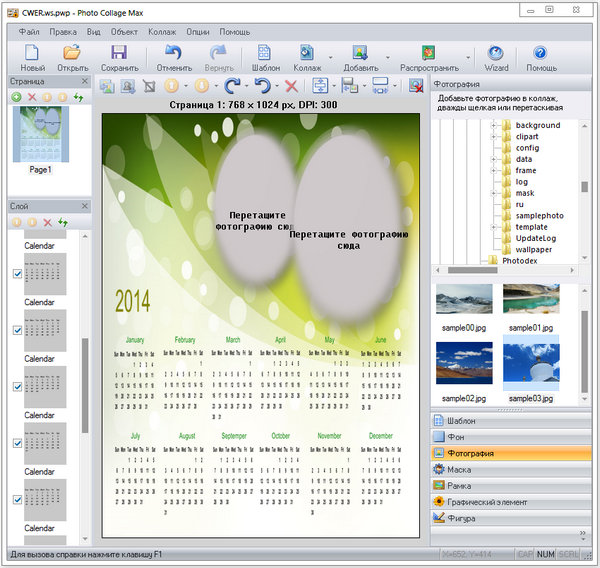This screenshot has width=600, height=568.
Task: Undo with the Отменить arrow icon
Action: point(173,54)
